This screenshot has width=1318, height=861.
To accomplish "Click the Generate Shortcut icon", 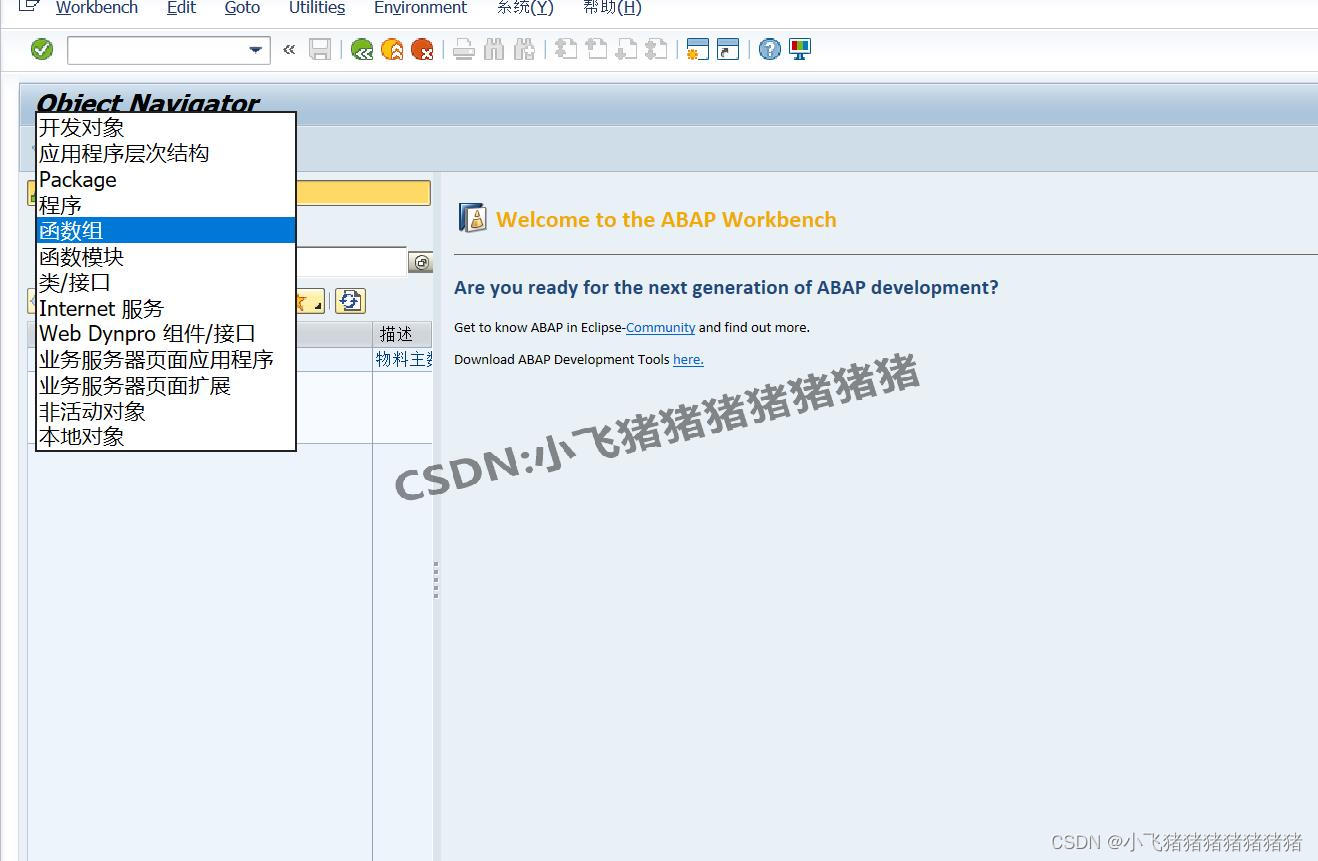I will click(728, 49).
